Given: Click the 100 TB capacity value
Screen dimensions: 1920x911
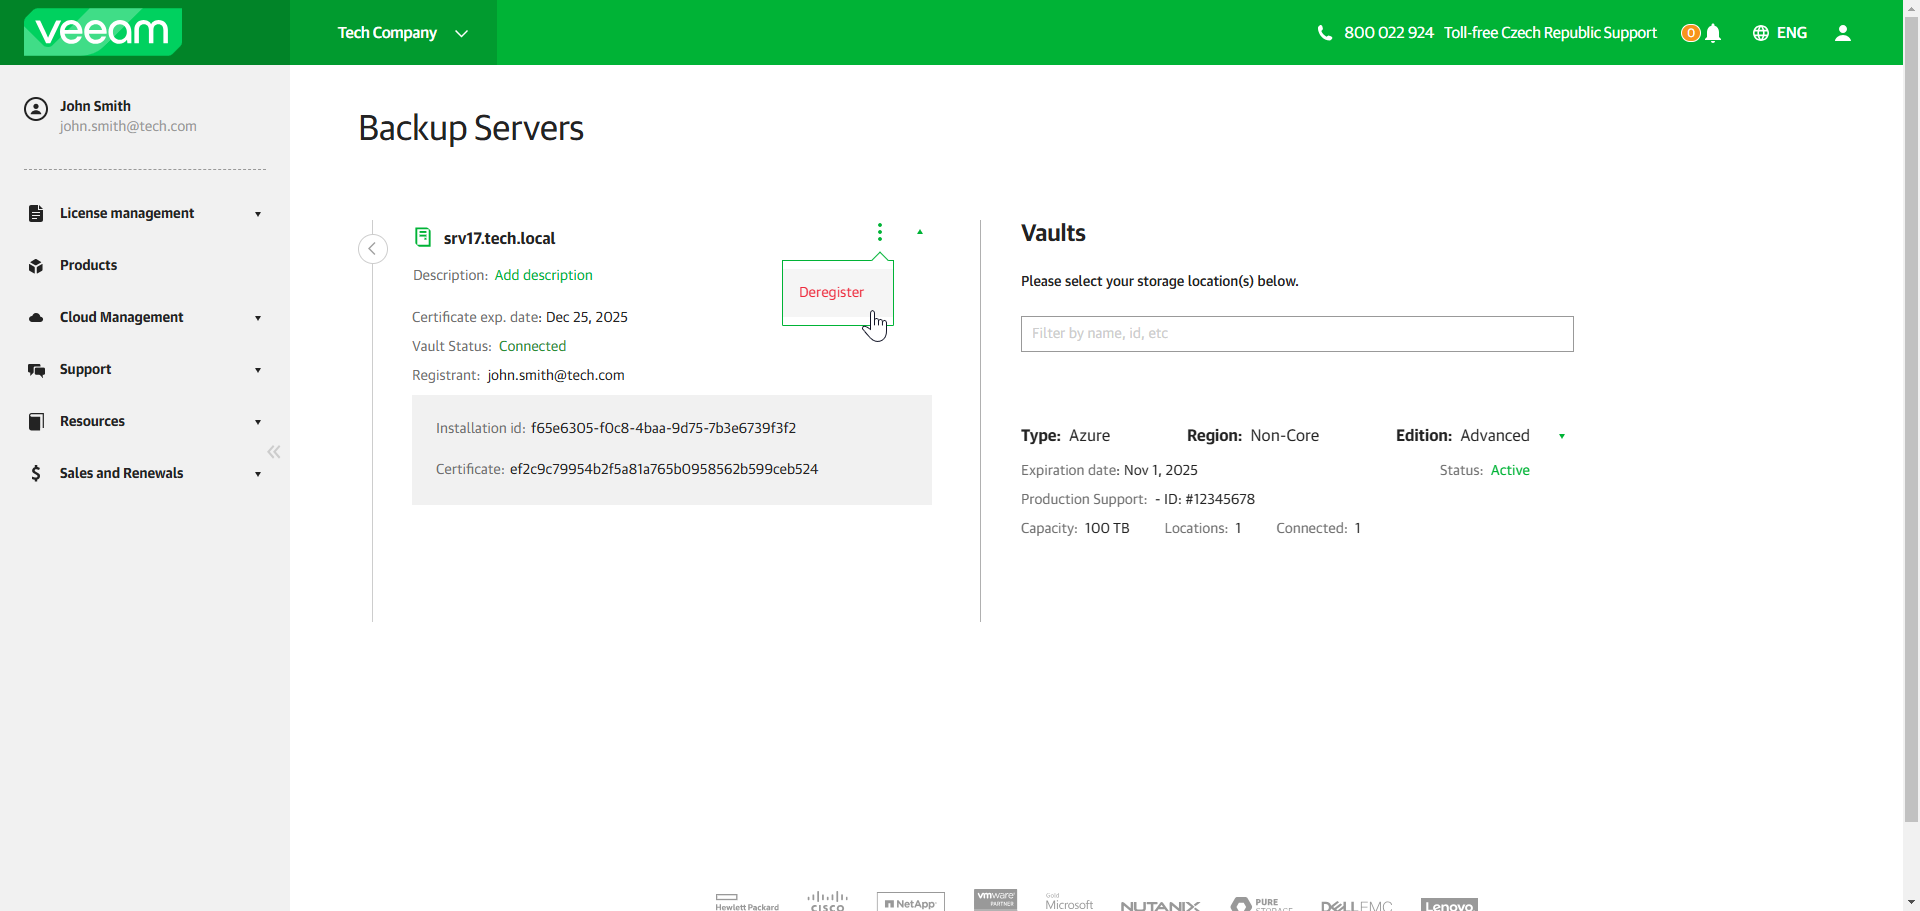Looking at the screenshot, I should pyautogui.click(x=1107, y=528).
